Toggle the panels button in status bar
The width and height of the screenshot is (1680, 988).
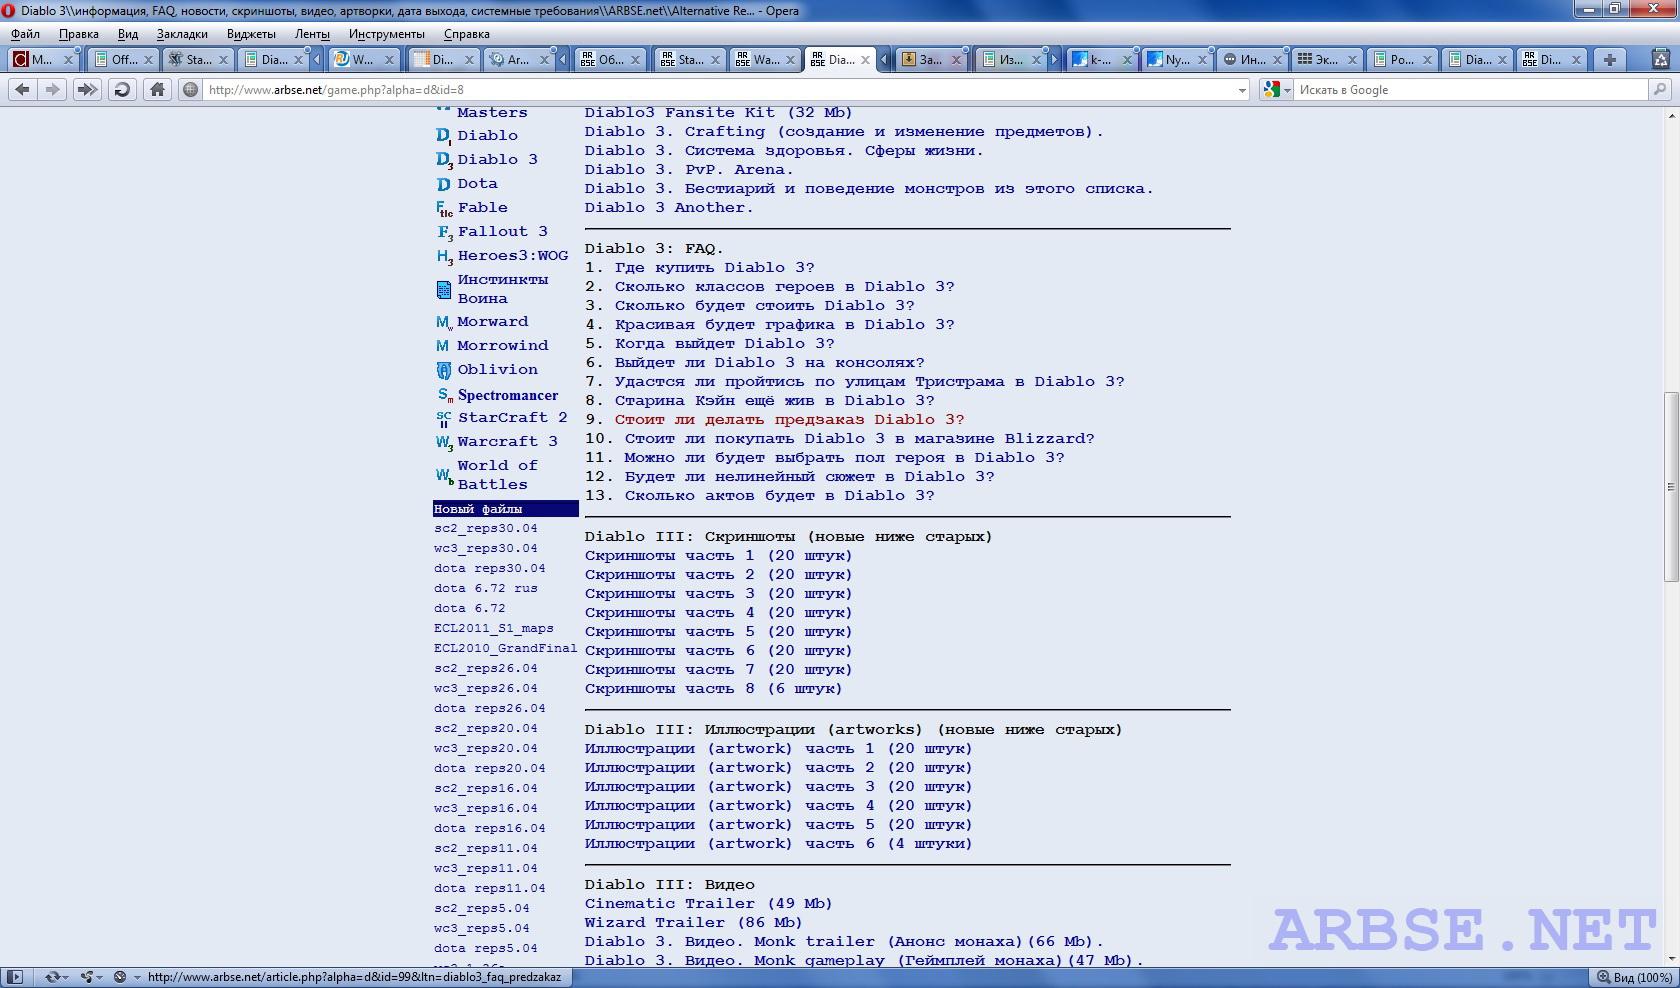click(x=15, y=977)
